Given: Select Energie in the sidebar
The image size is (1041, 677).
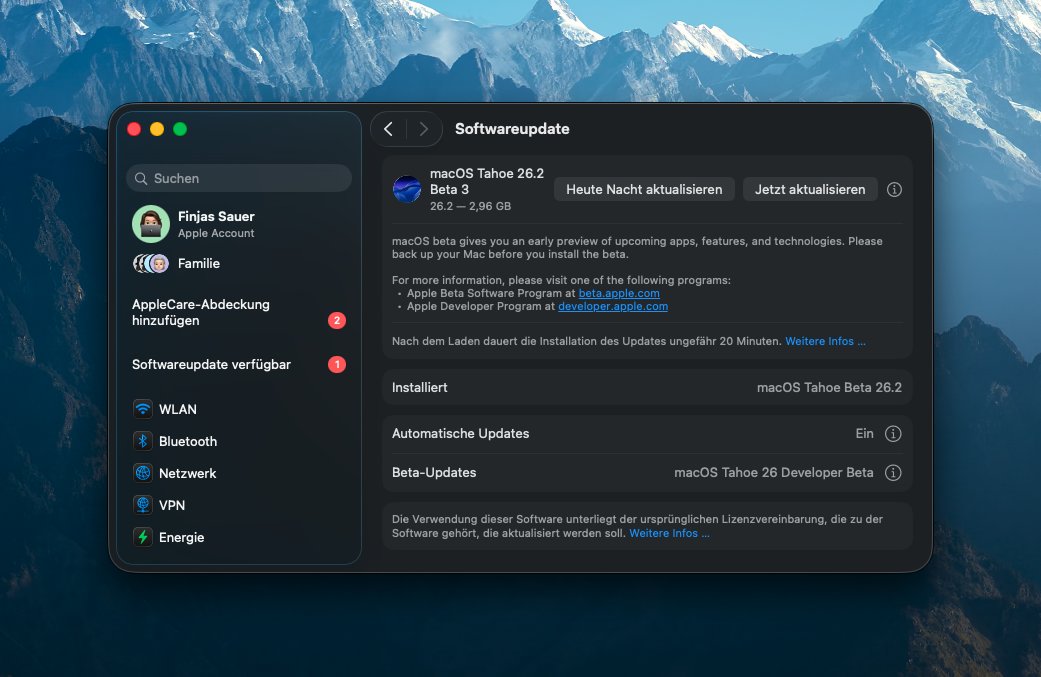Looking at the screenshot, I should pyautogui.click(x=239, y=536).
